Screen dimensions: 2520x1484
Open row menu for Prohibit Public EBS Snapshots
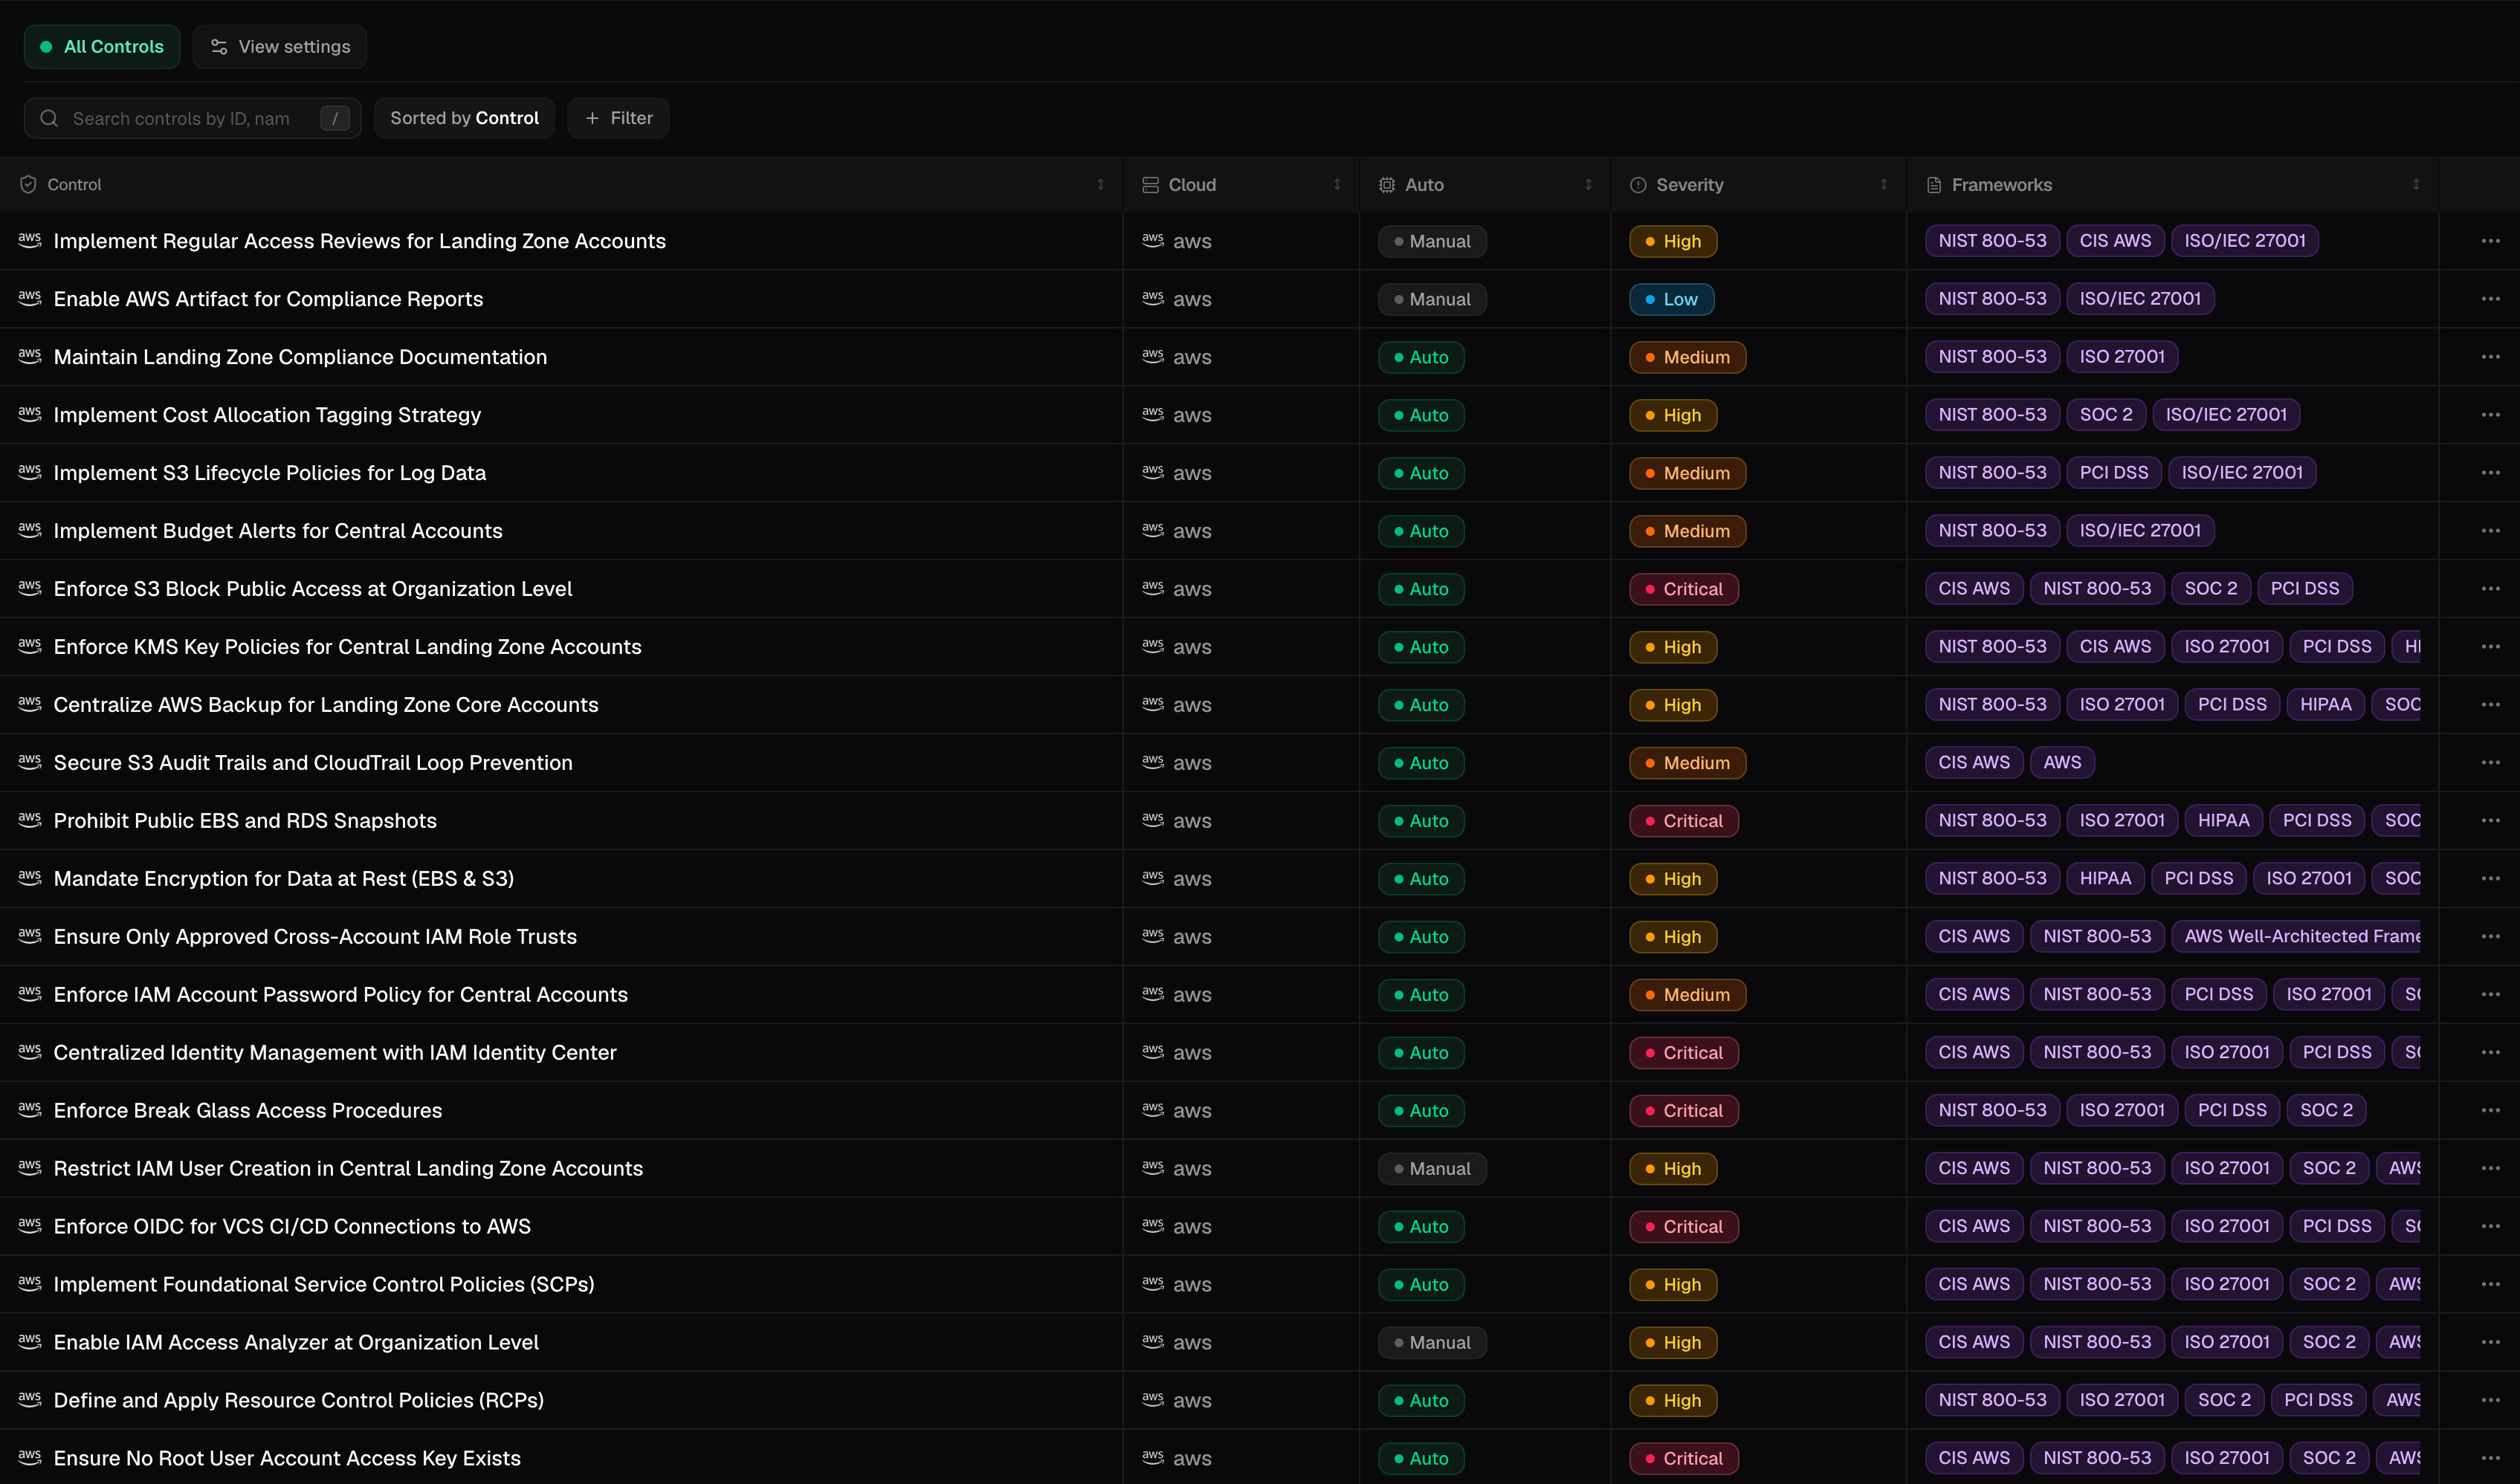click(x=2490, y=821)
